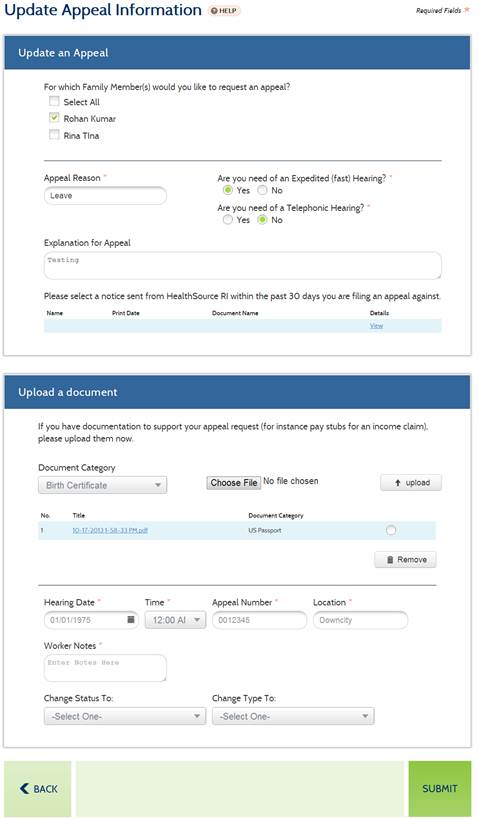Expand the Change Status To dropdown
479x819 pixels.
pos(125,716)
